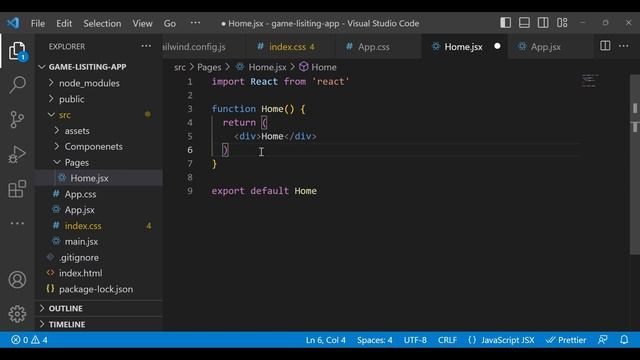The height and width of the screenshot is (360, 640).
Task: Open the Source Control view
Action: pyautogui.click(x=17, y=120)
